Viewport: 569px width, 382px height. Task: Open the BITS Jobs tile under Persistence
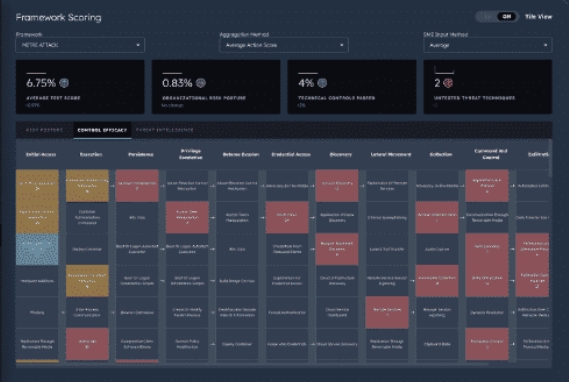point(137,217)
